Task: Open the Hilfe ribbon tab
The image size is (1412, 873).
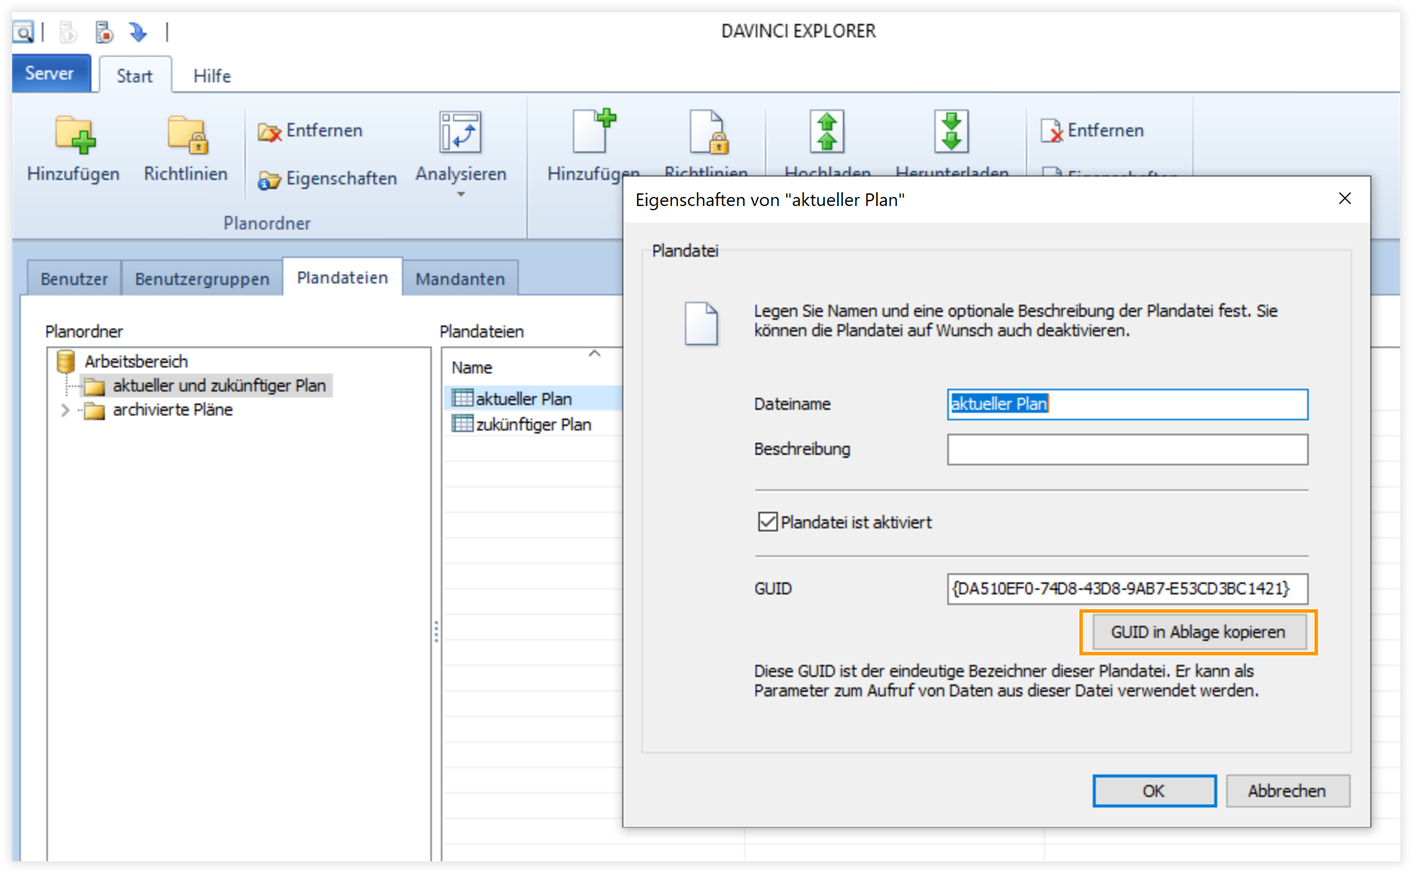Action: click(x=212, y=76)
